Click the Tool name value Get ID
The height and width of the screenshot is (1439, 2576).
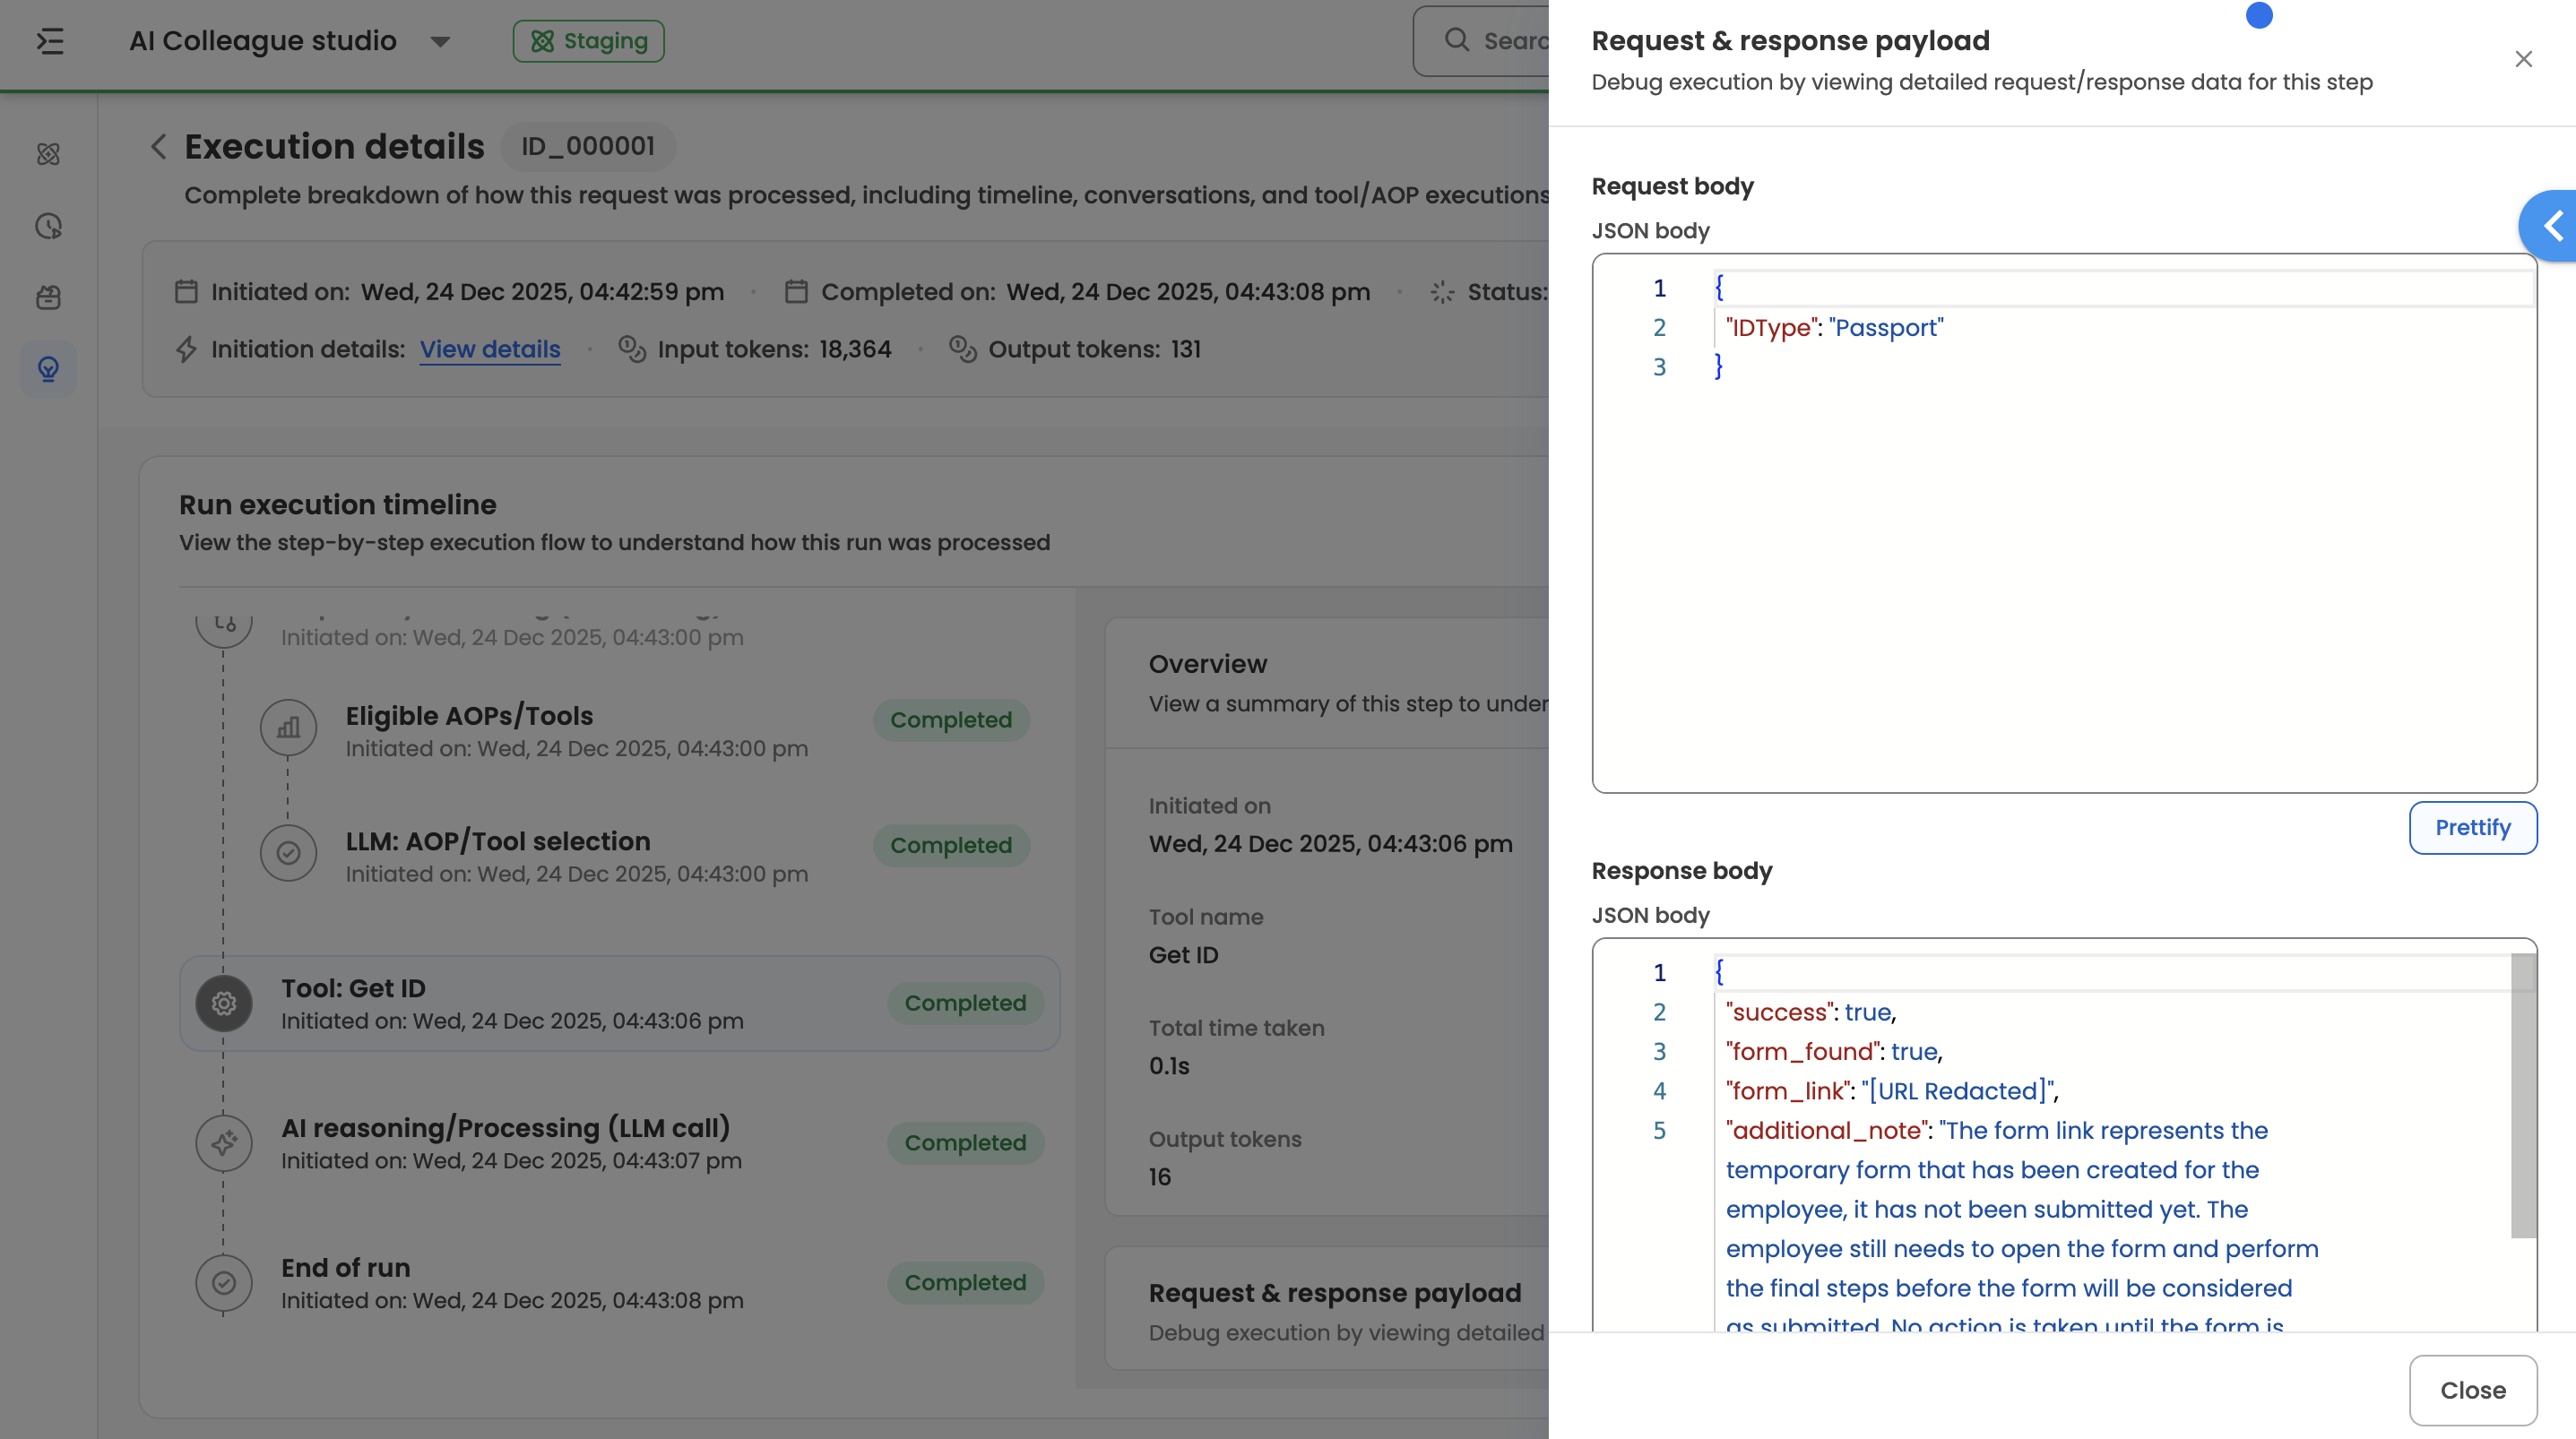1184,955
